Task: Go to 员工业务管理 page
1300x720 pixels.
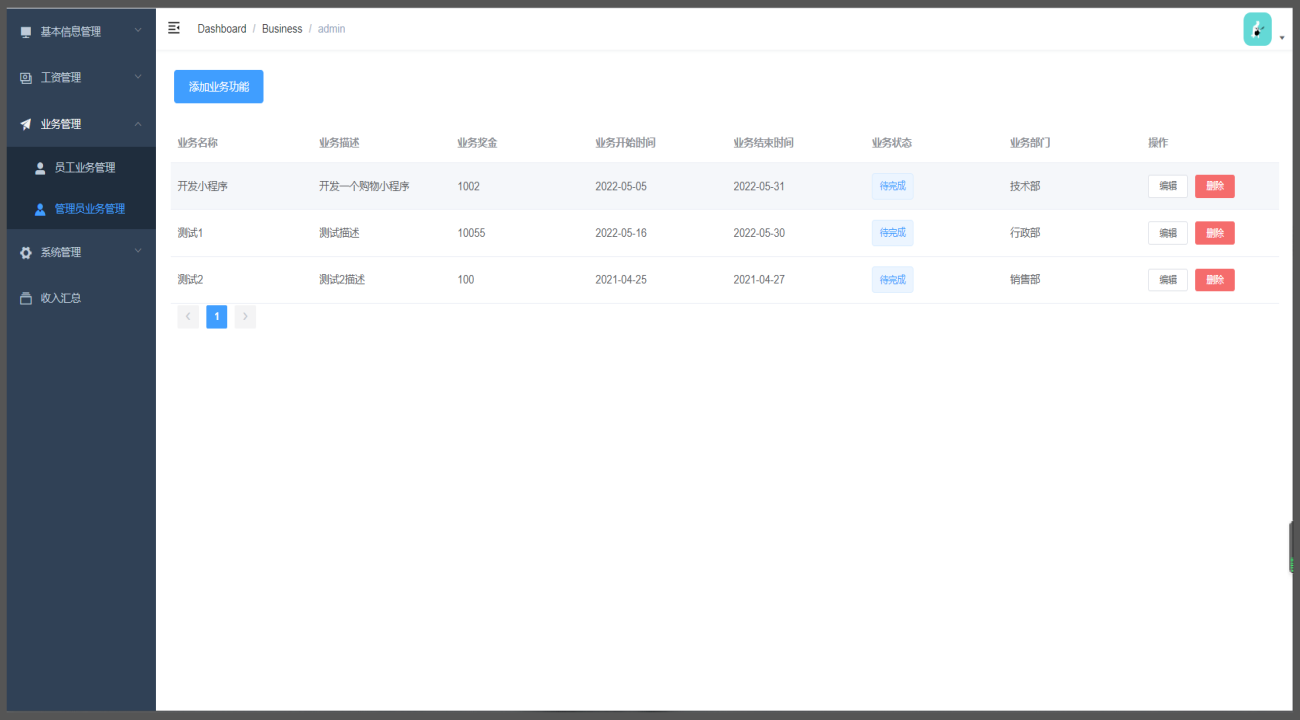Action: (81, 168)
